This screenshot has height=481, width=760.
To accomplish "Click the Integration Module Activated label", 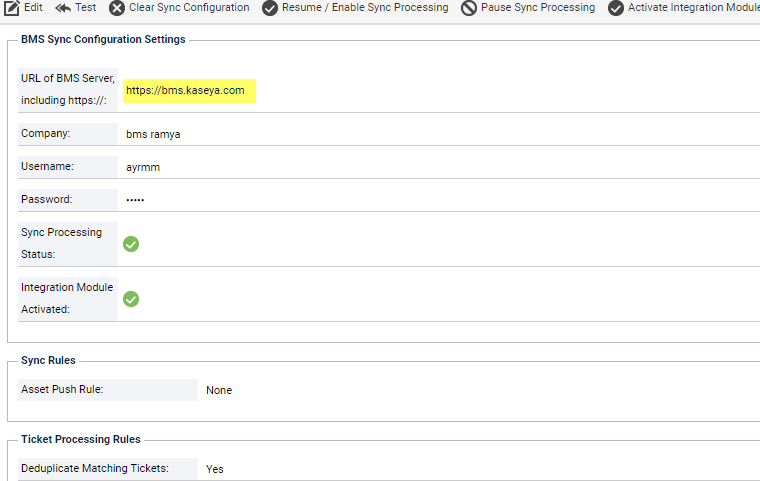I will click(67, 298).
